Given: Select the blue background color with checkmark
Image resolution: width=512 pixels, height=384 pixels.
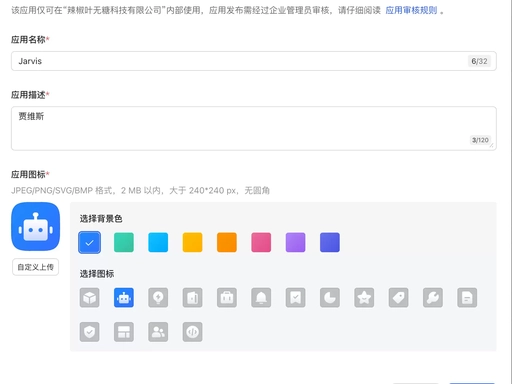Looking at the screenshot, I should [x=89, y=242].
